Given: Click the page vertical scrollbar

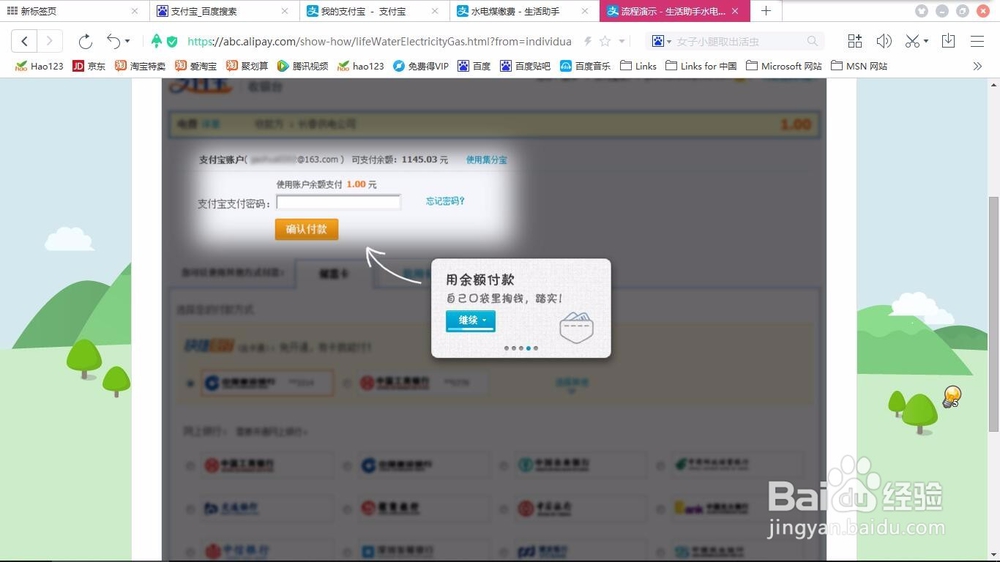Looking at the screenshot, I should [994, 314].
